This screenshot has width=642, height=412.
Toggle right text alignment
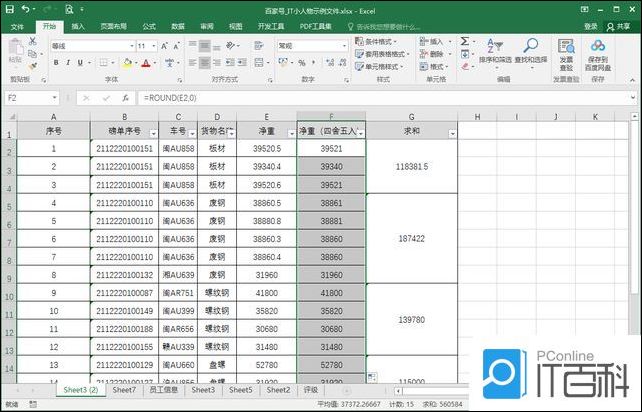pos(217,63)
